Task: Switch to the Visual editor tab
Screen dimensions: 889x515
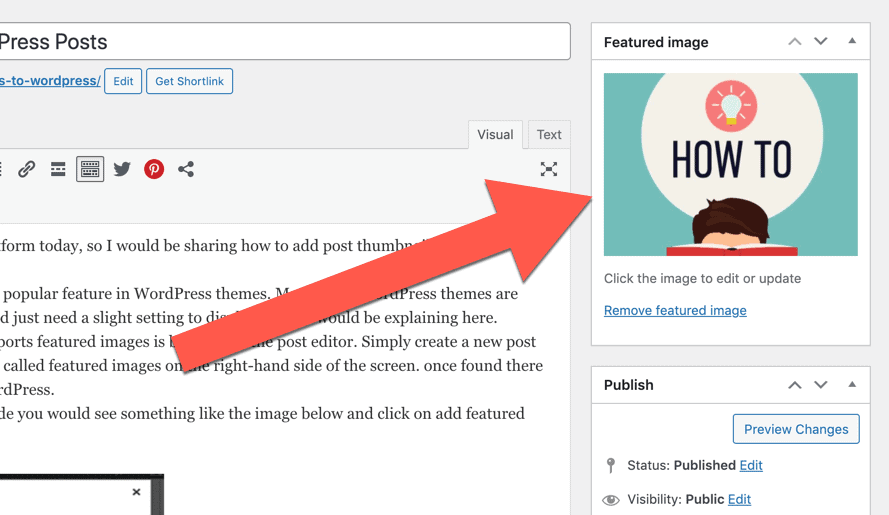Action: [495, 135]
